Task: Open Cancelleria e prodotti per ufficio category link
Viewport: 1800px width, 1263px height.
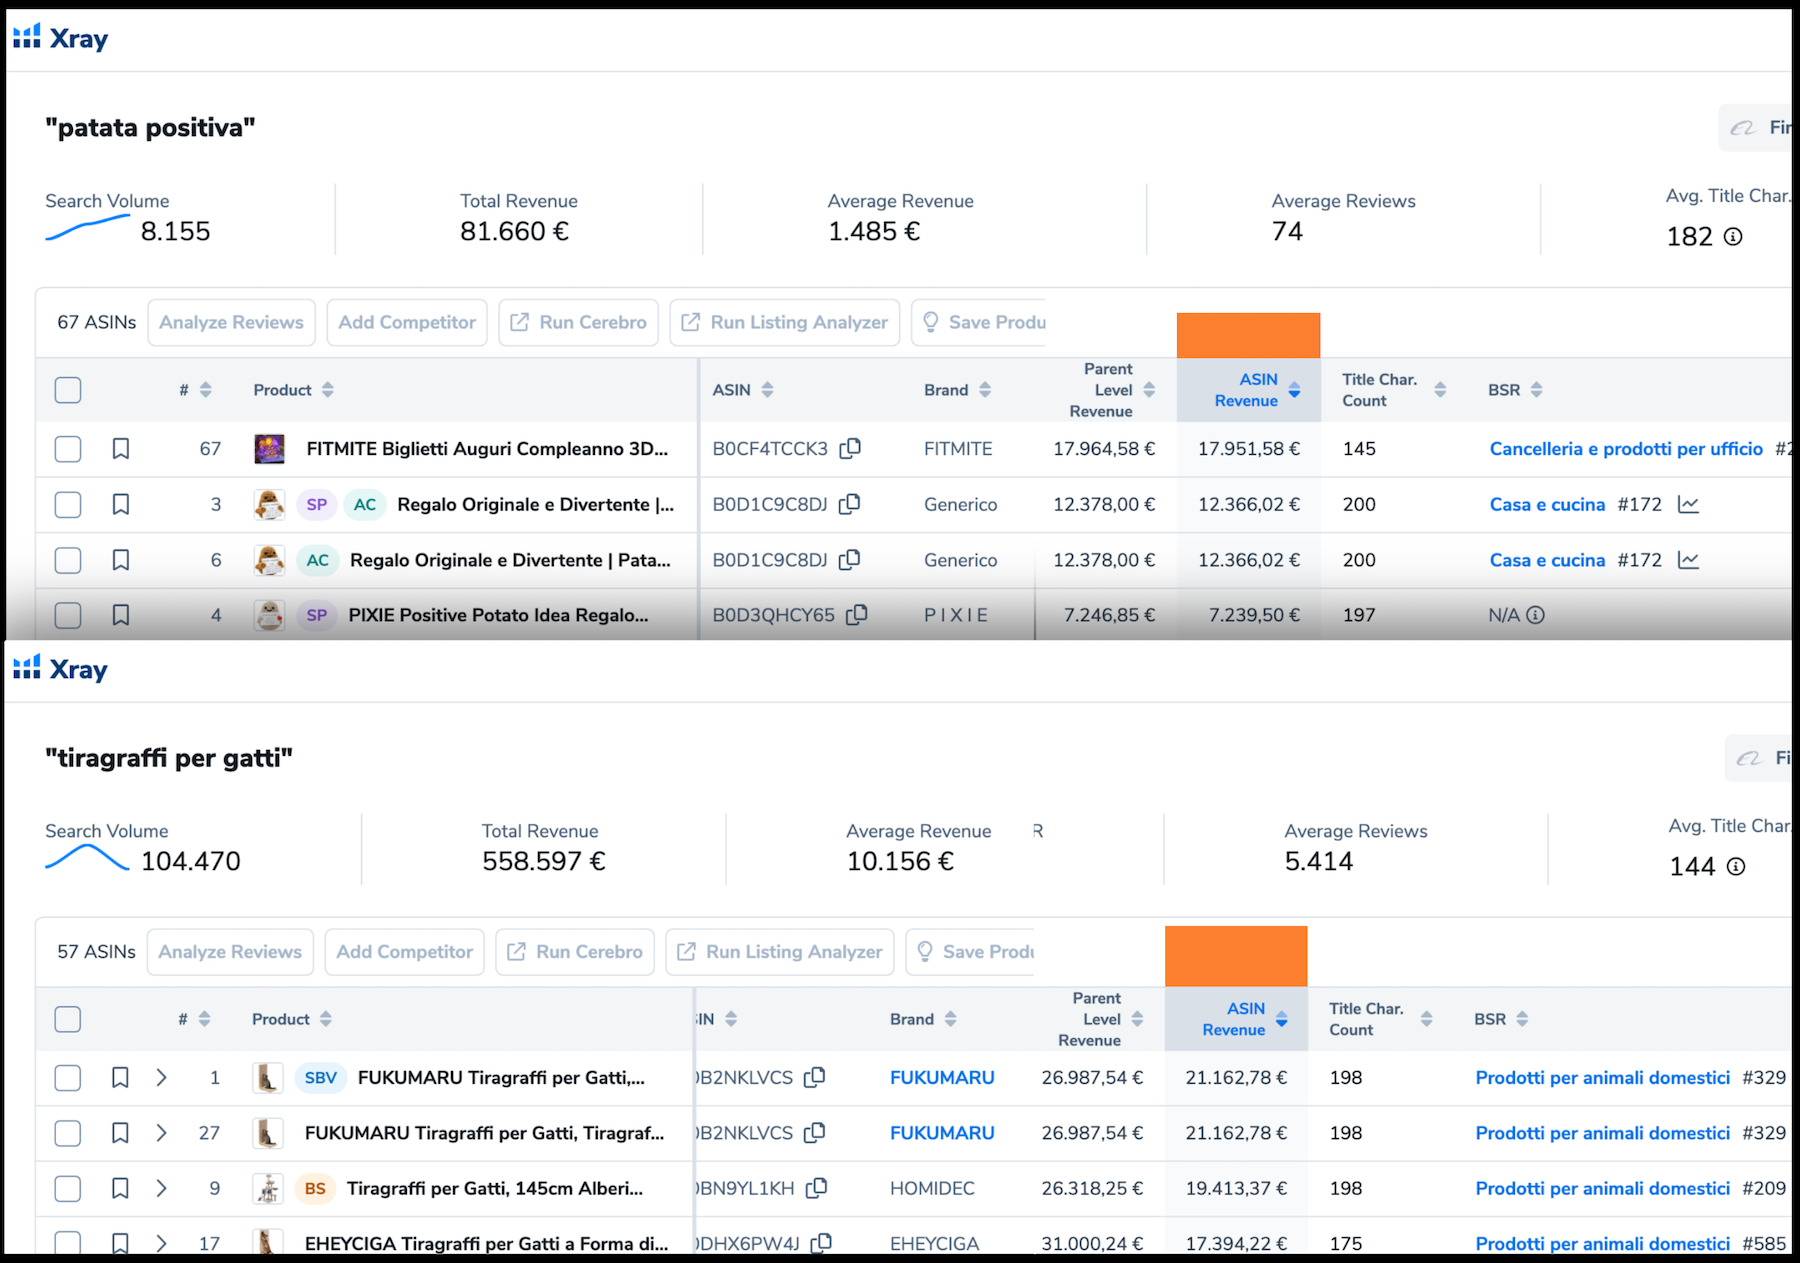Action: click(x=1626, y=449)
